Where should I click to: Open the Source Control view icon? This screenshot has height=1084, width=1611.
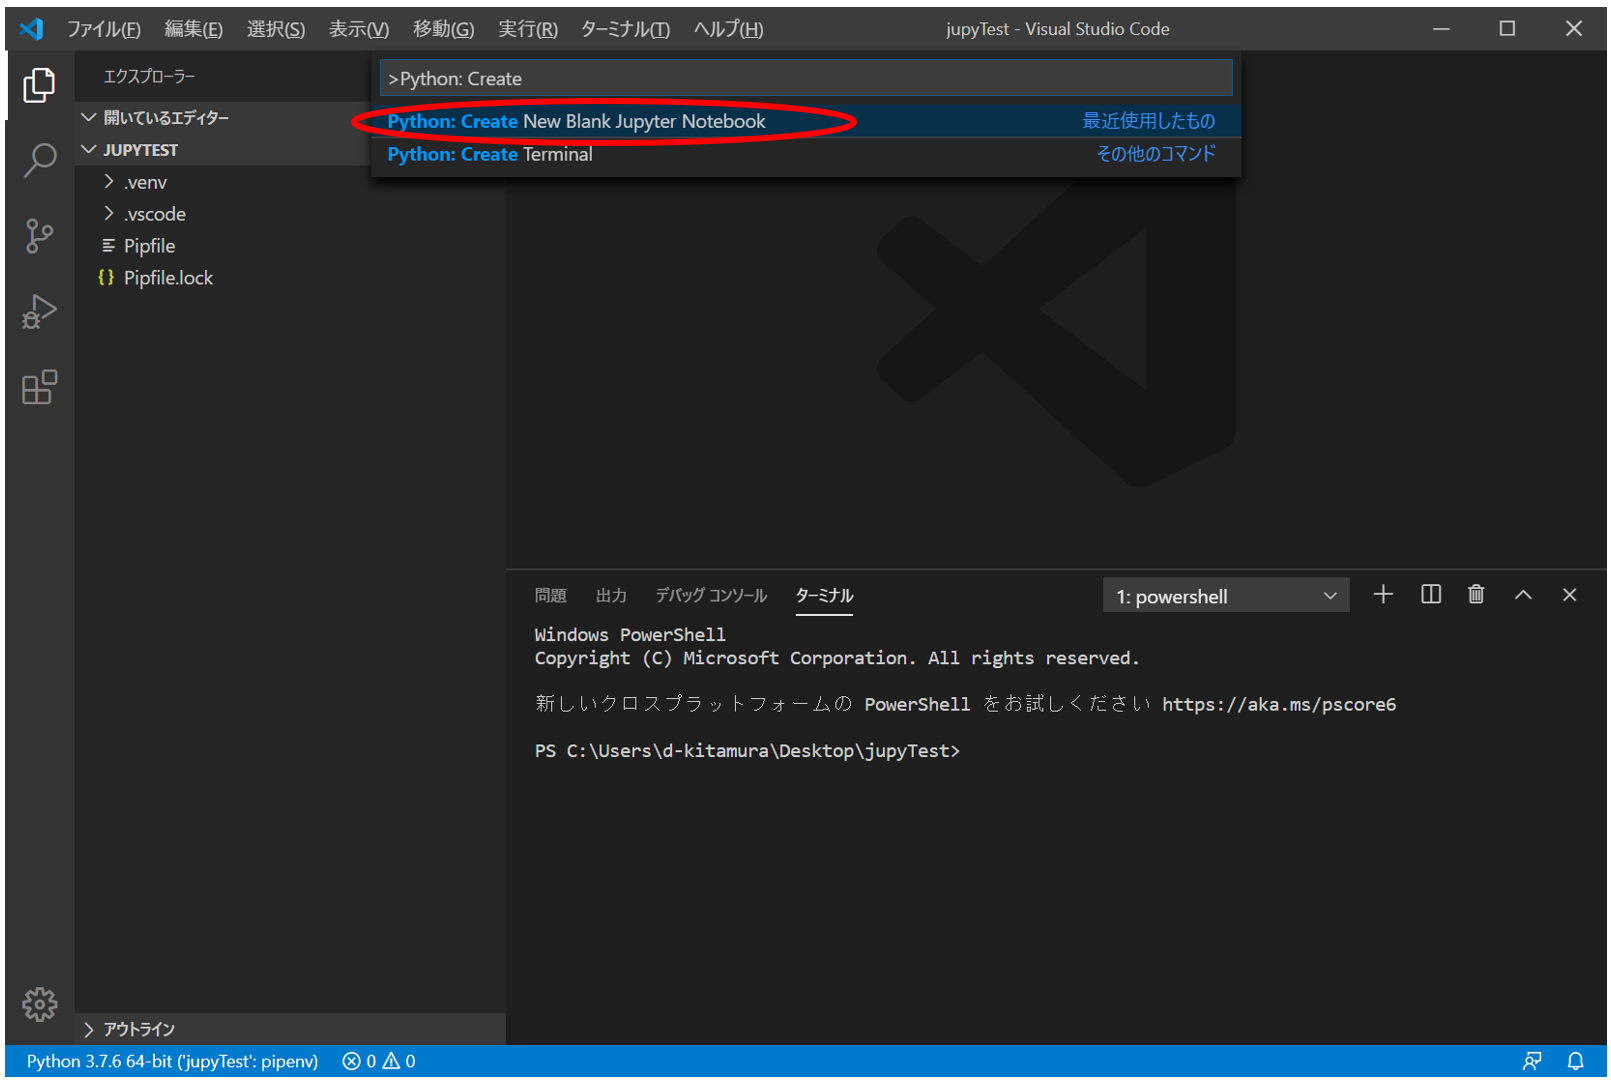[39, 236]
